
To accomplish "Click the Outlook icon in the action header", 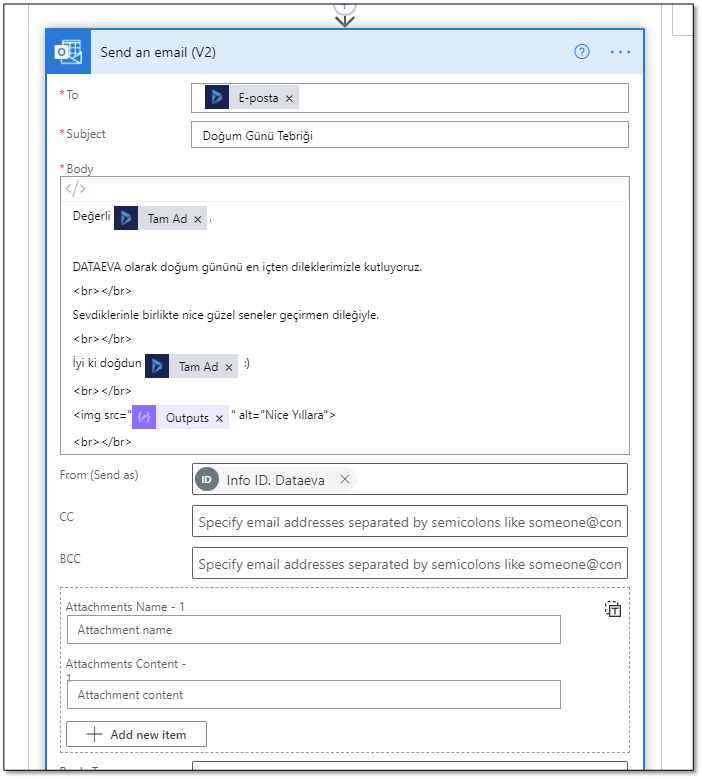I will [x=69, y=52].
